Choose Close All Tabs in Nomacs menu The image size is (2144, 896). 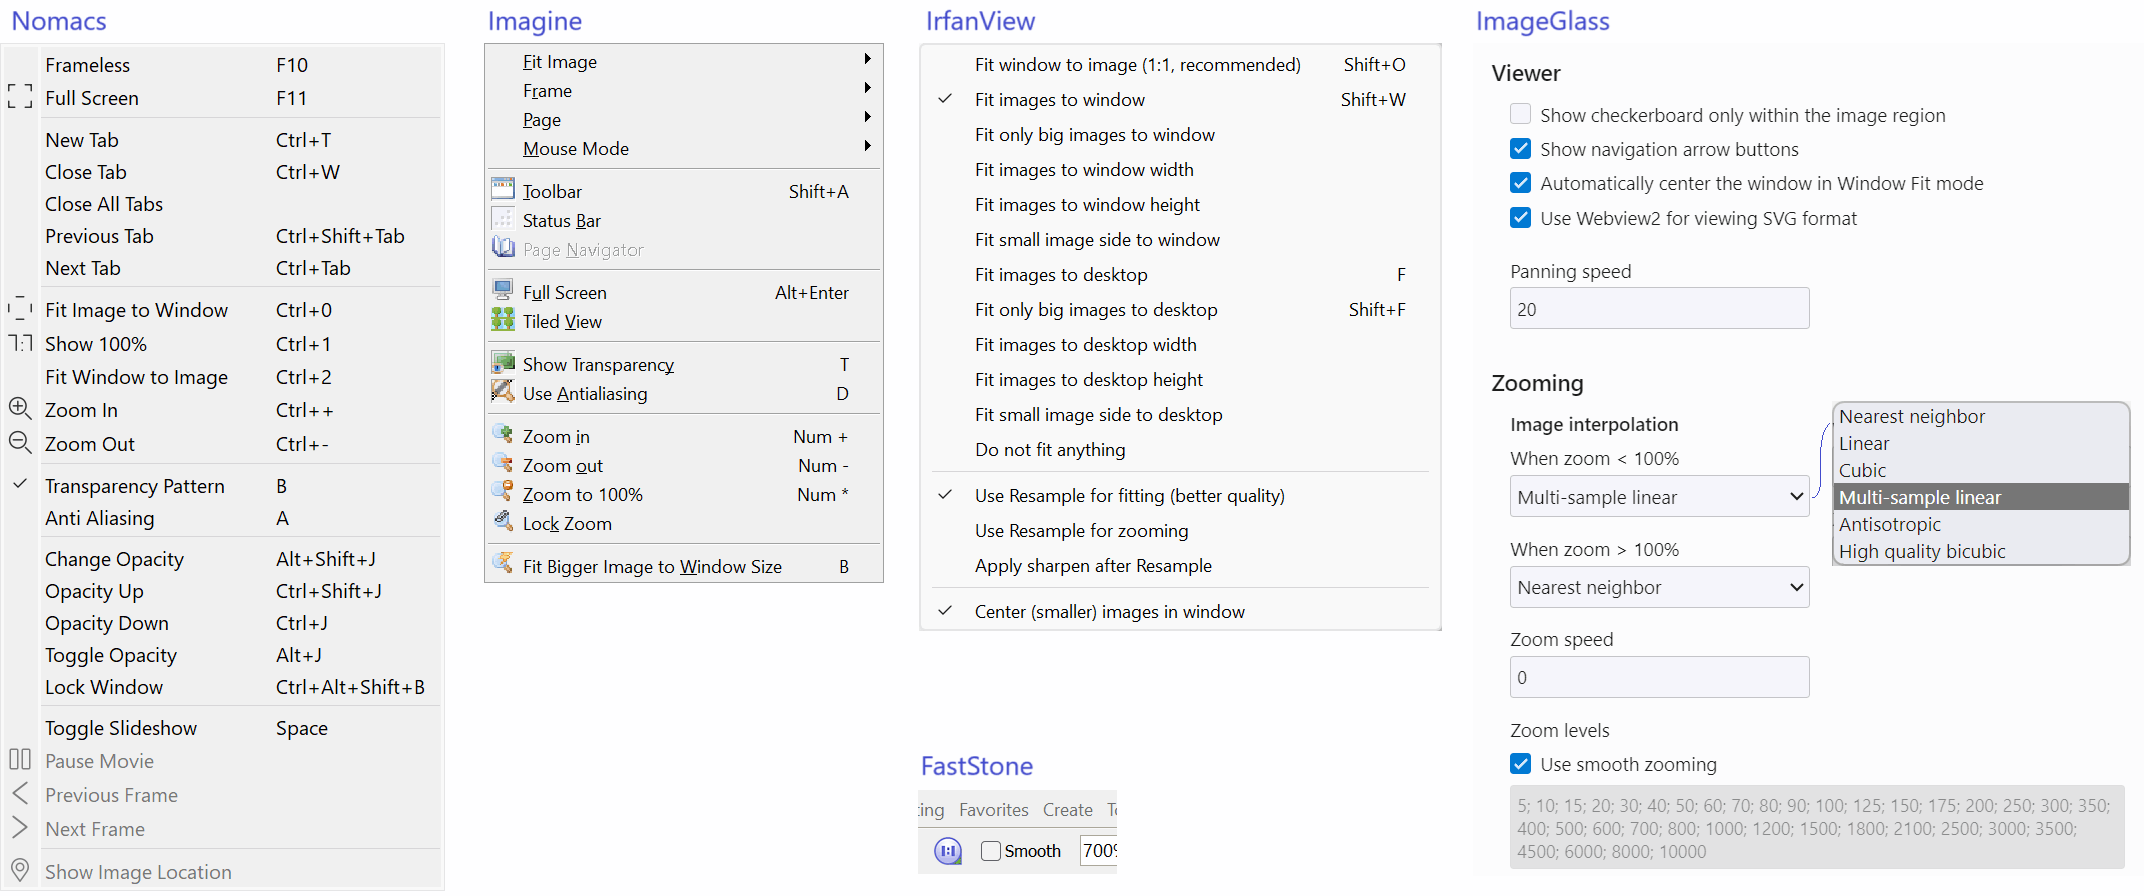pos(104,204)
